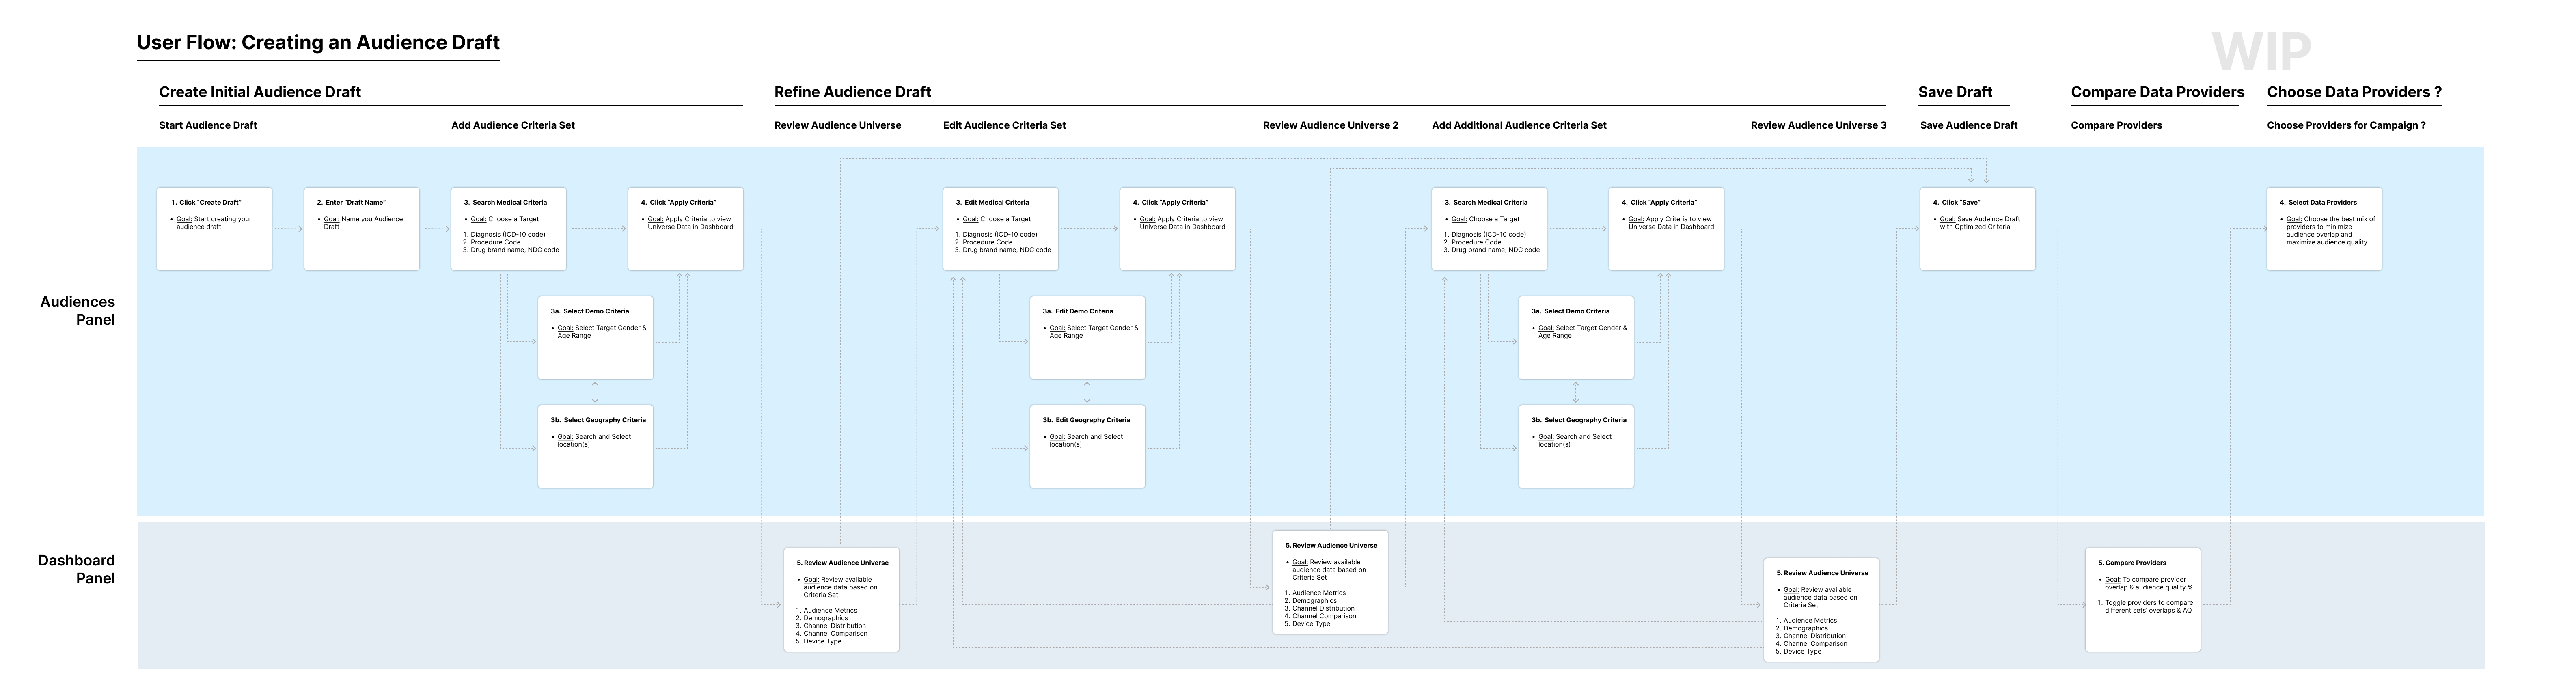Click "Start creating your audience draft" goal text

pyautogui.click(x=214, y=223)
